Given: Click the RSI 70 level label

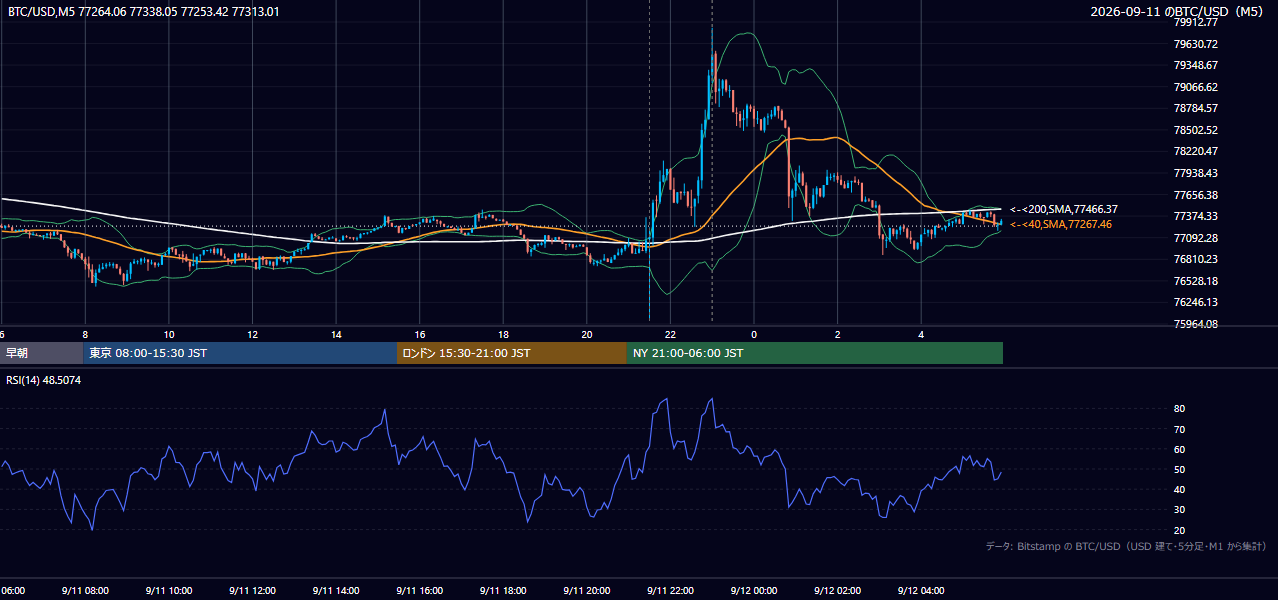Looking at the screenshot, I should pyautogui.click(x=1180, y=429).
